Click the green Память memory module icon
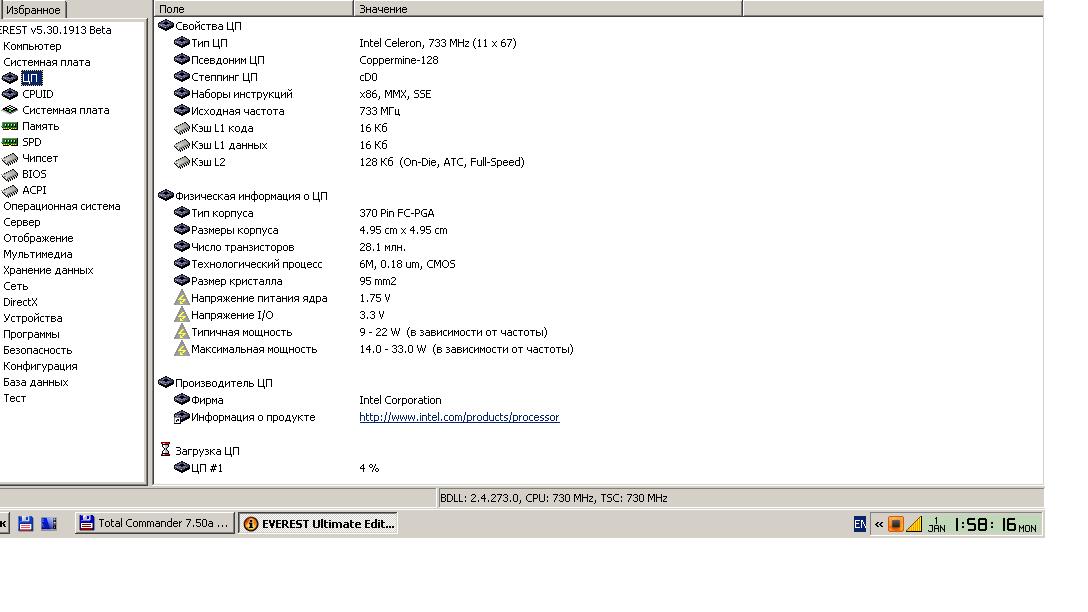The width and height of the screenshot is (1088, 612). coord(10,126)
